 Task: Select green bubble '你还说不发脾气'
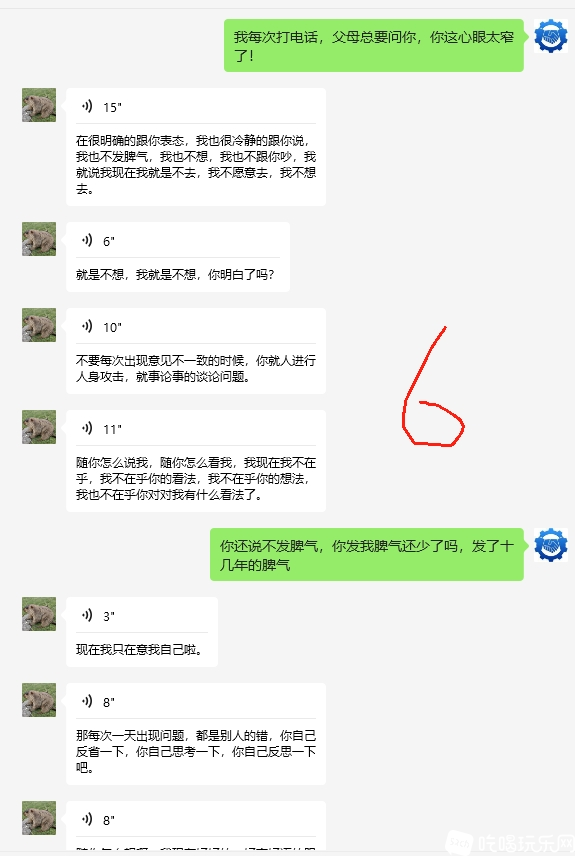[x=366, y=554]
